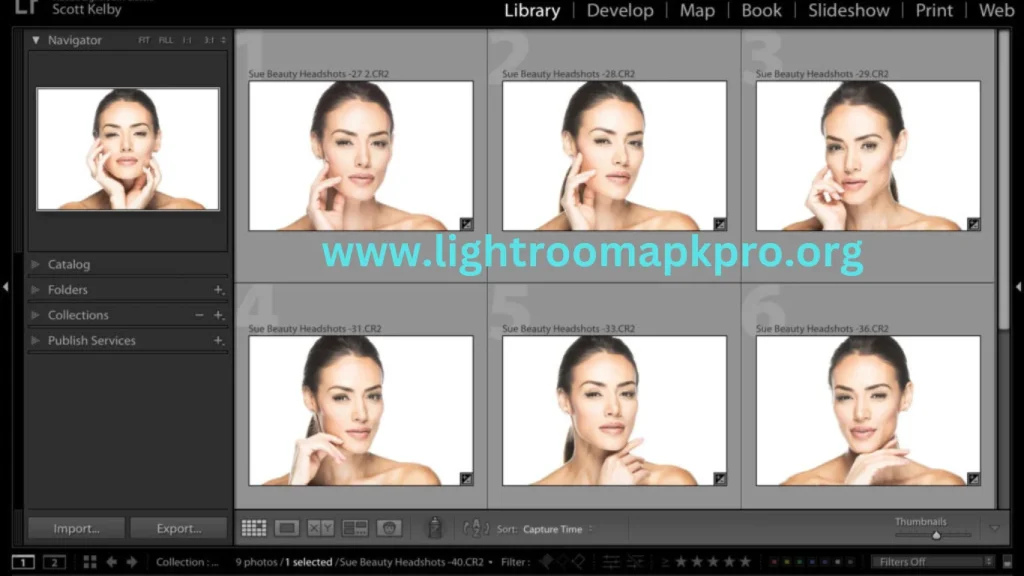Screen dimensions: 1024x576
Task: Click the Export button
Action: [x=179, y=527]
